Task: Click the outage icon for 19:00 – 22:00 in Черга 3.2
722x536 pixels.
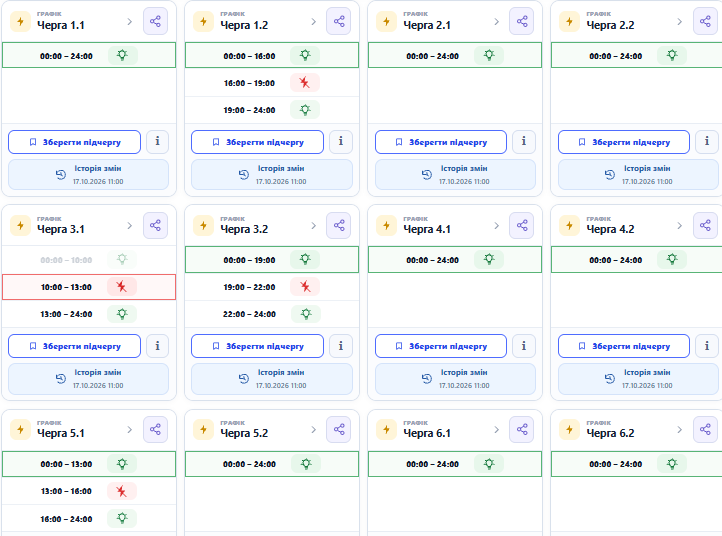Action: 305,287
